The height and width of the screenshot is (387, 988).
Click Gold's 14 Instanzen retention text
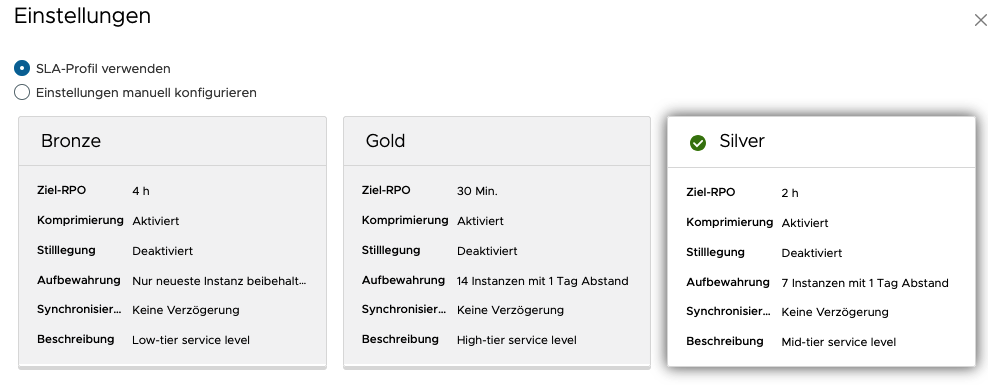tap(543, 281)
